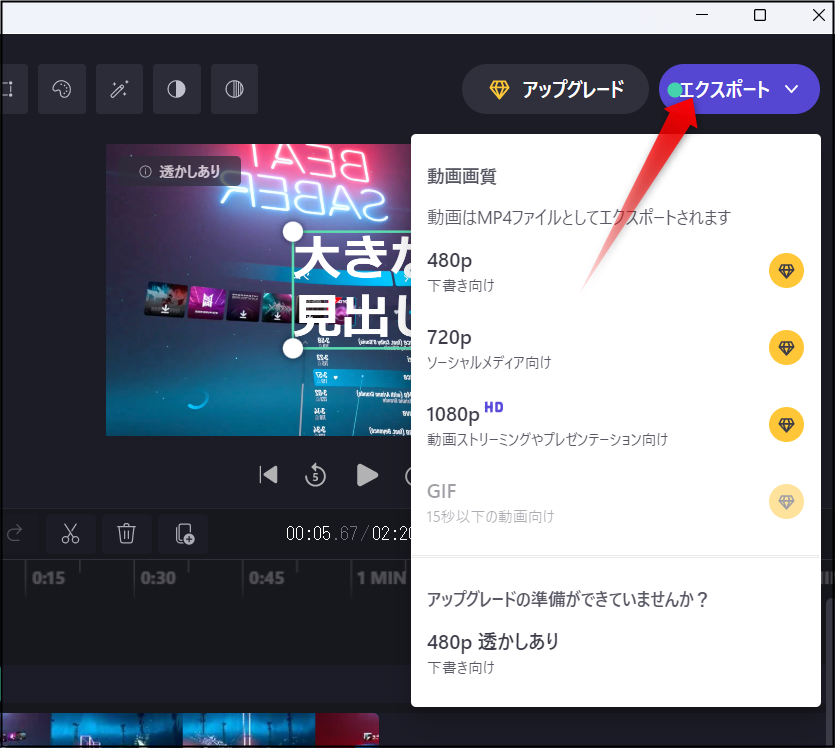835x748 pixels.
Task: Click the premium diamond badge for 480p
Action: point(786,270)
